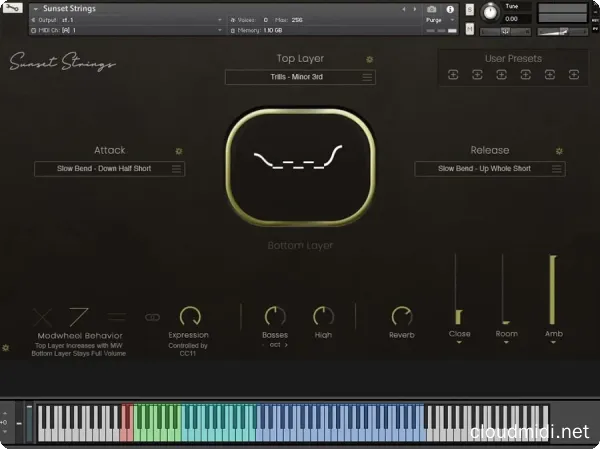The height and width of the screenshot is (449, 600).
Task: Click the keyboard minus button
Action: pyautogui.click(x=19, y=423)
